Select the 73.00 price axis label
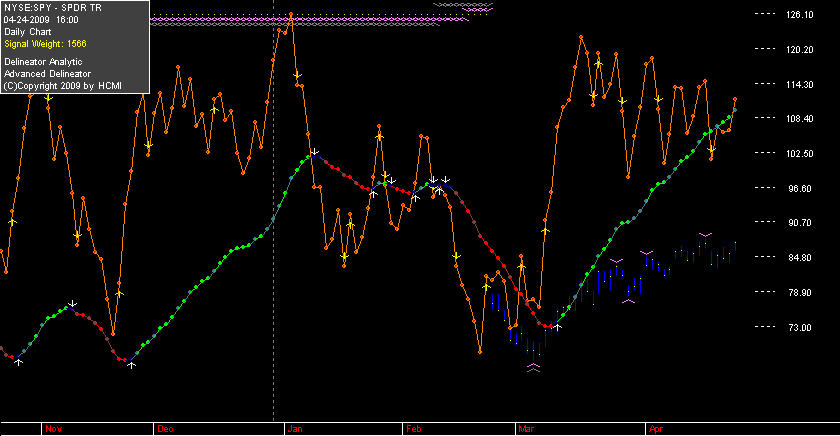The height and width of the screenshot is (436, 840). [800, 327]
